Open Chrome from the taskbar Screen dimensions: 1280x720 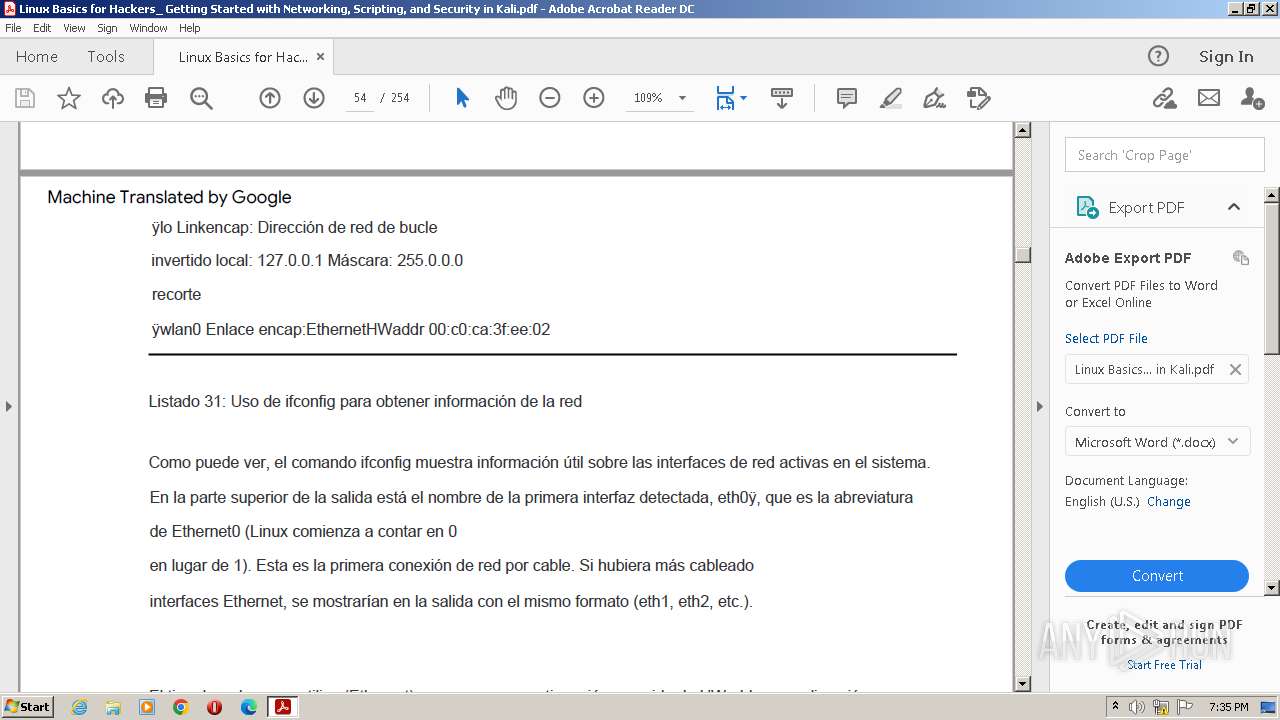point(180,707)
